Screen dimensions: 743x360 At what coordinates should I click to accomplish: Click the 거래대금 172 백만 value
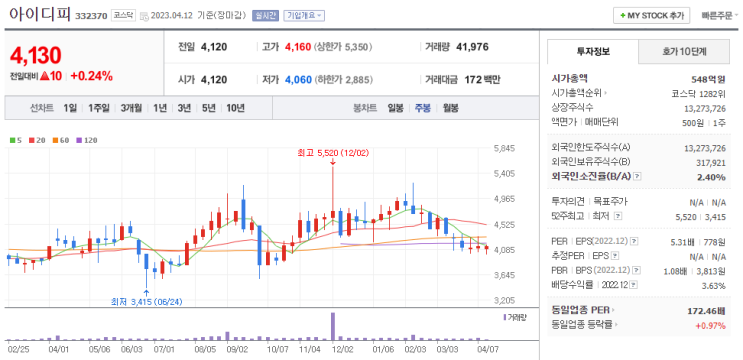pos(482,80)
